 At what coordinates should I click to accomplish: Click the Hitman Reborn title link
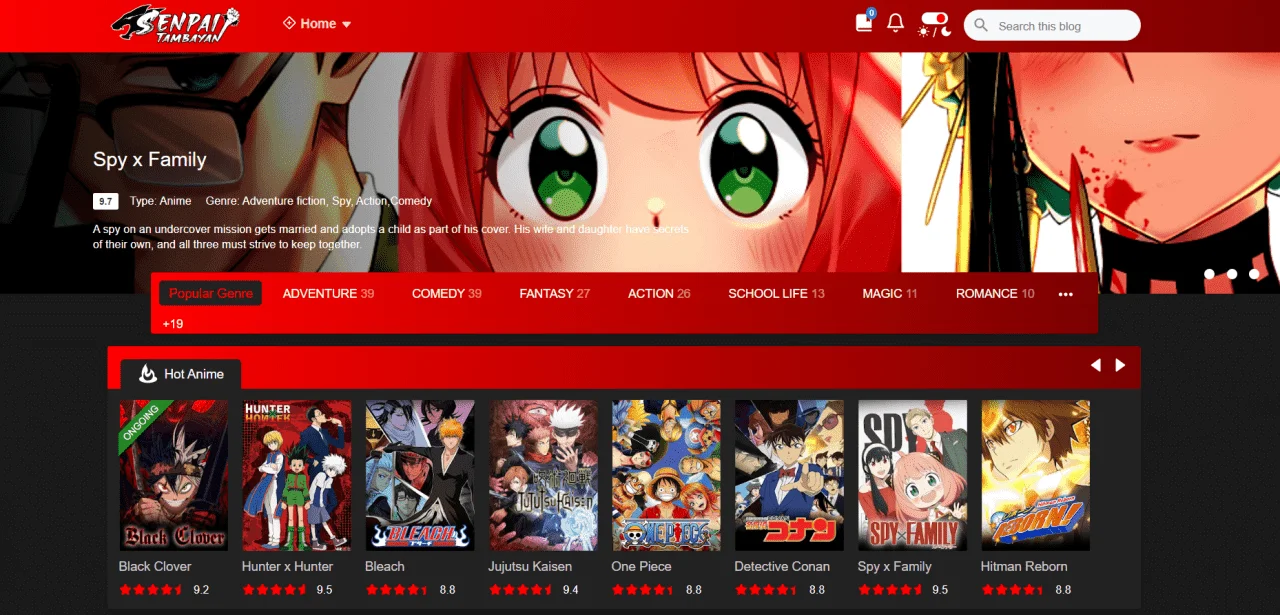point(1024,566)
